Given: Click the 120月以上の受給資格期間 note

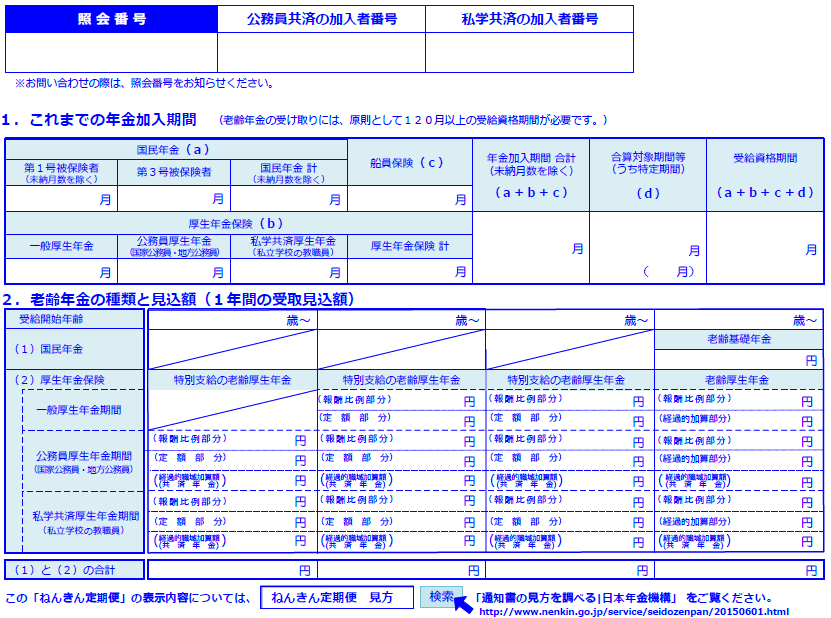Looking at the screenshot, I should tap(413, 120).
